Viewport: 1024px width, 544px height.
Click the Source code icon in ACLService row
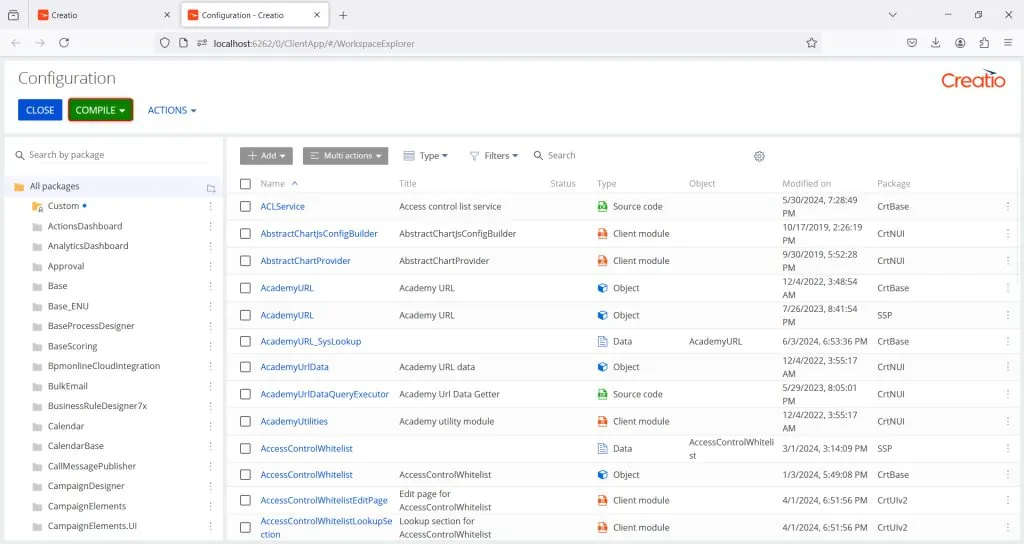(603, 206)
